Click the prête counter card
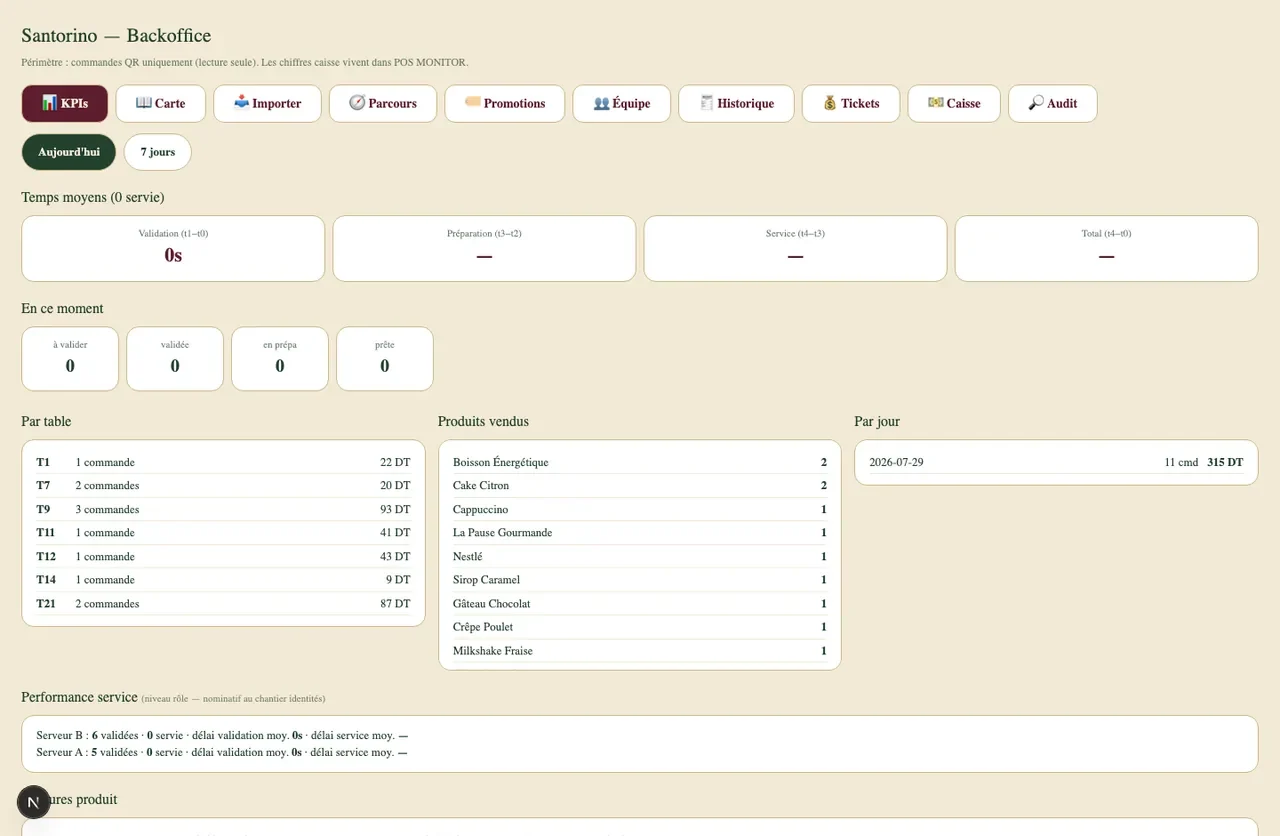 click(385, 358)
